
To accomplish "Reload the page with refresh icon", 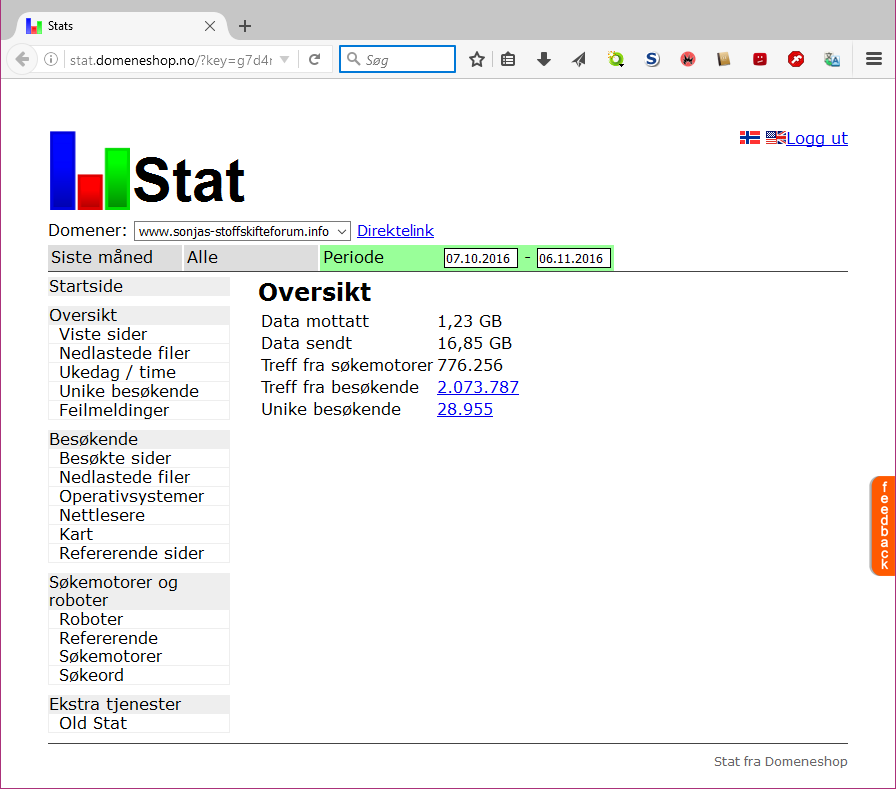I will (x=314, y=59).
